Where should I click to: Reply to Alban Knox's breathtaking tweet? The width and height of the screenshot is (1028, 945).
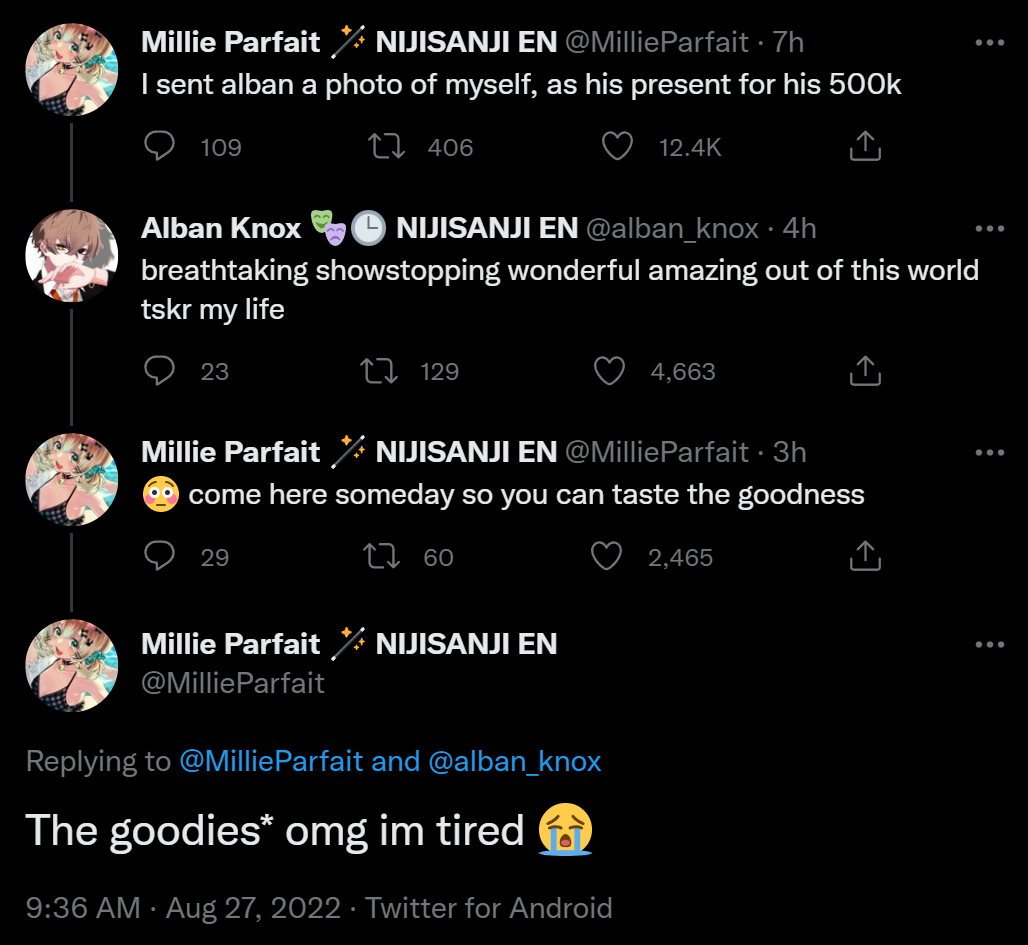click(x=160, y=372)
